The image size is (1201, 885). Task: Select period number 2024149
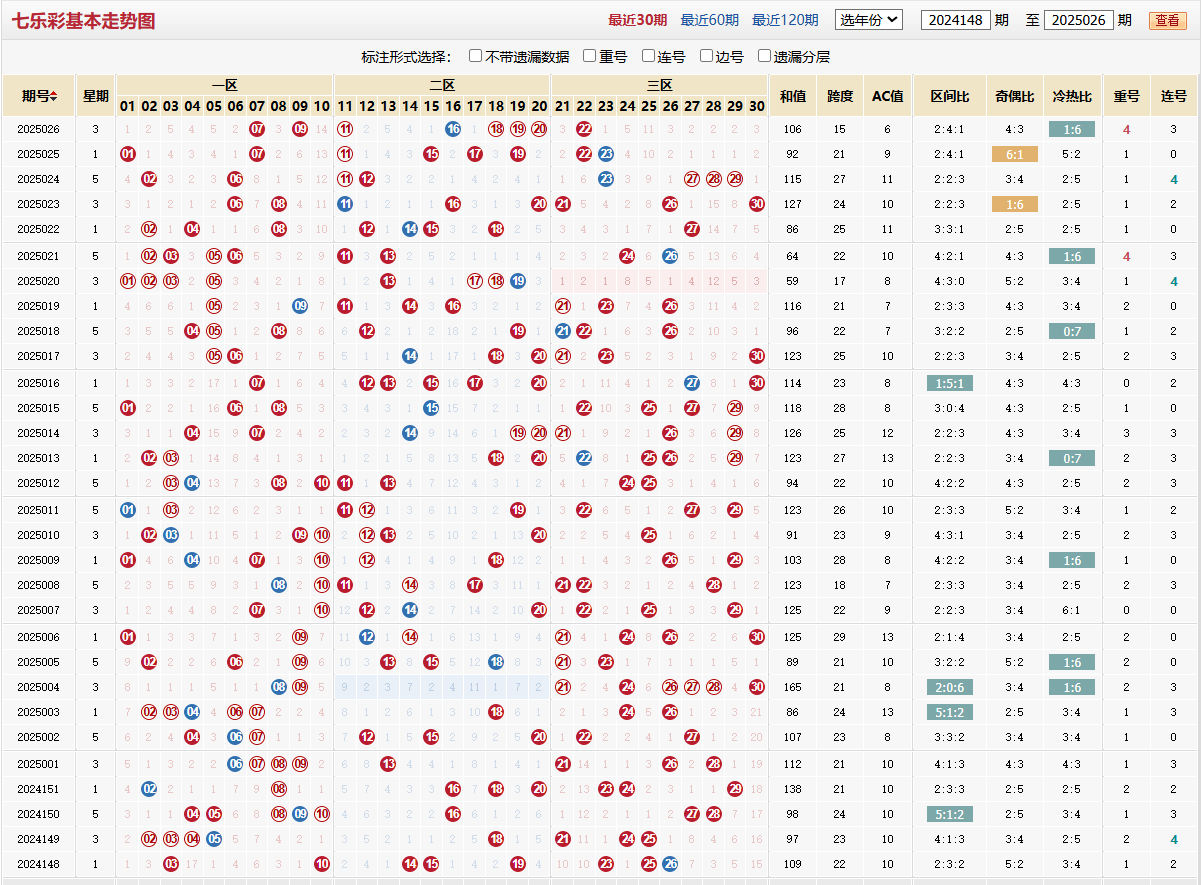(x=38, y=839)
